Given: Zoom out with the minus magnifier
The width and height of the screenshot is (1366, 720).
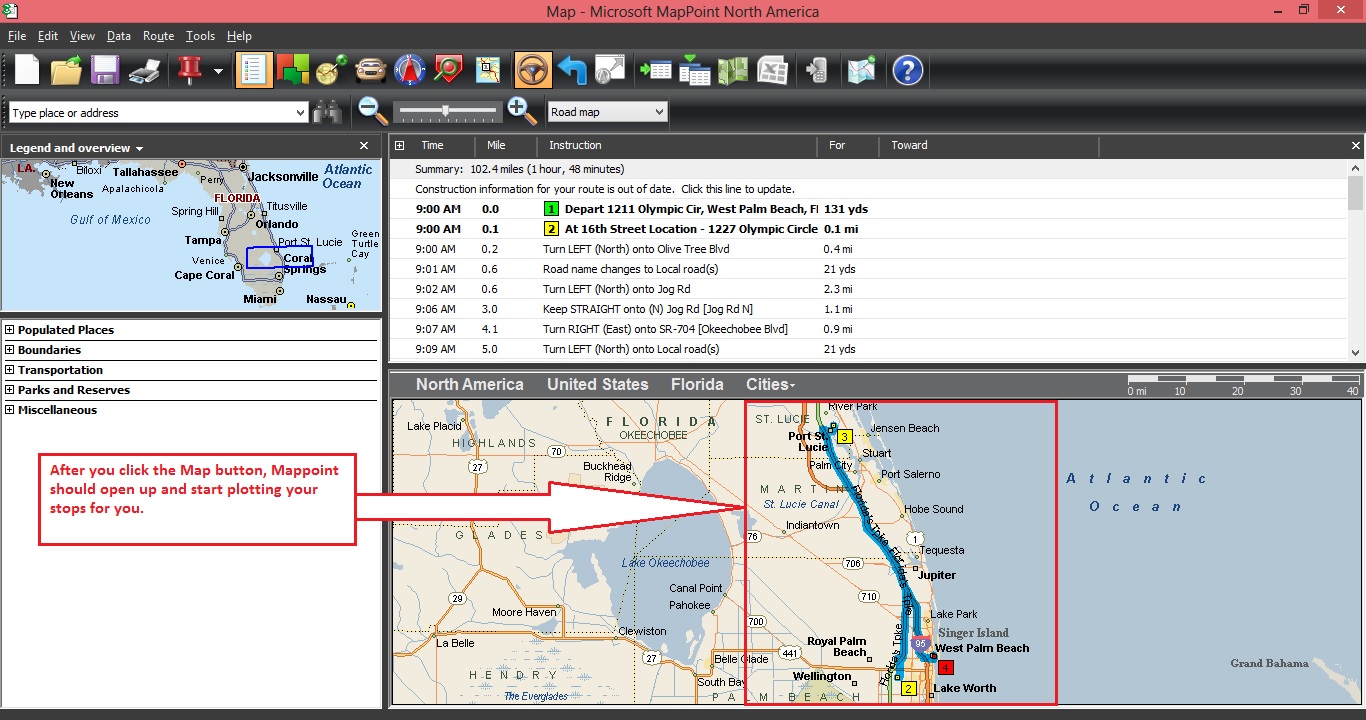Looking at the screenshot, I should (x=373, y=110).
